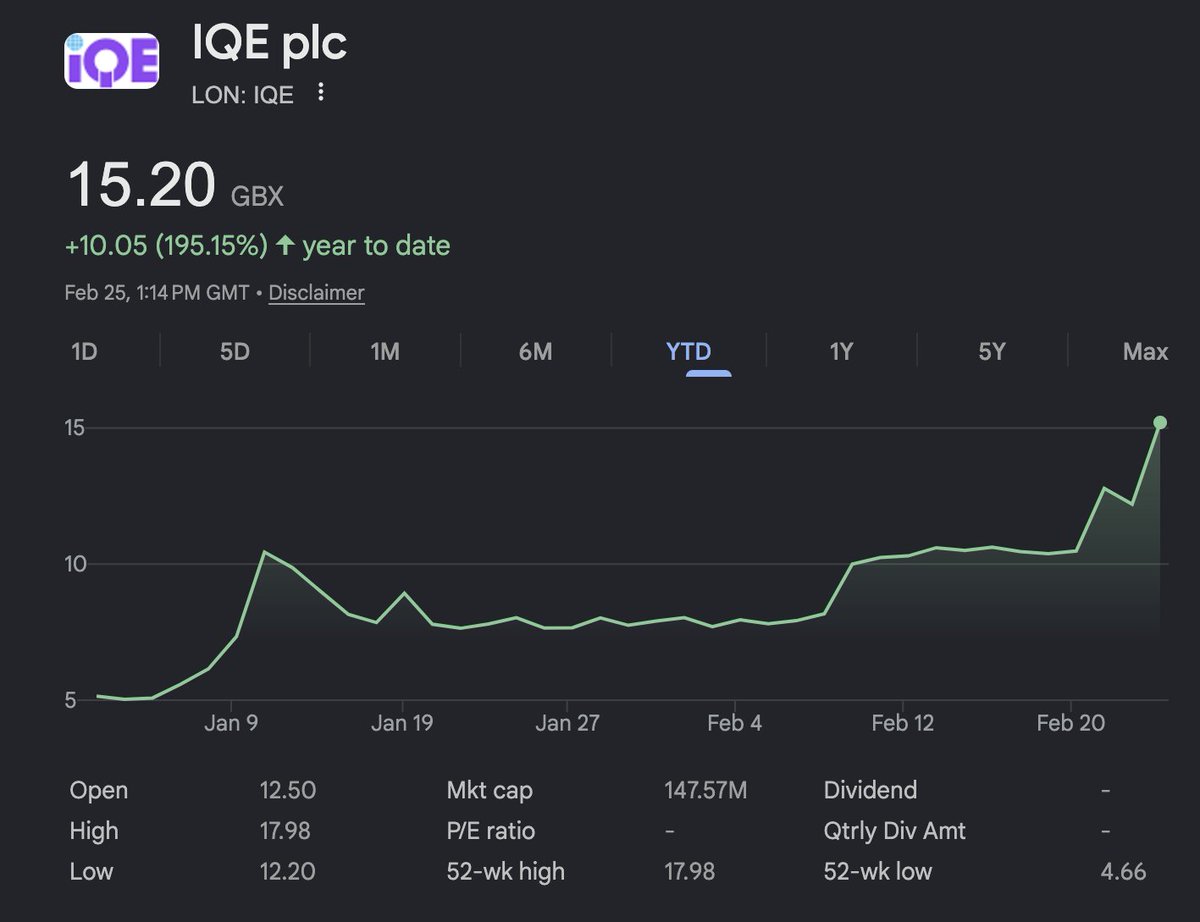1200x922 pixels.
Task: Click the 15.20 current price
Action: pos(142,185)
